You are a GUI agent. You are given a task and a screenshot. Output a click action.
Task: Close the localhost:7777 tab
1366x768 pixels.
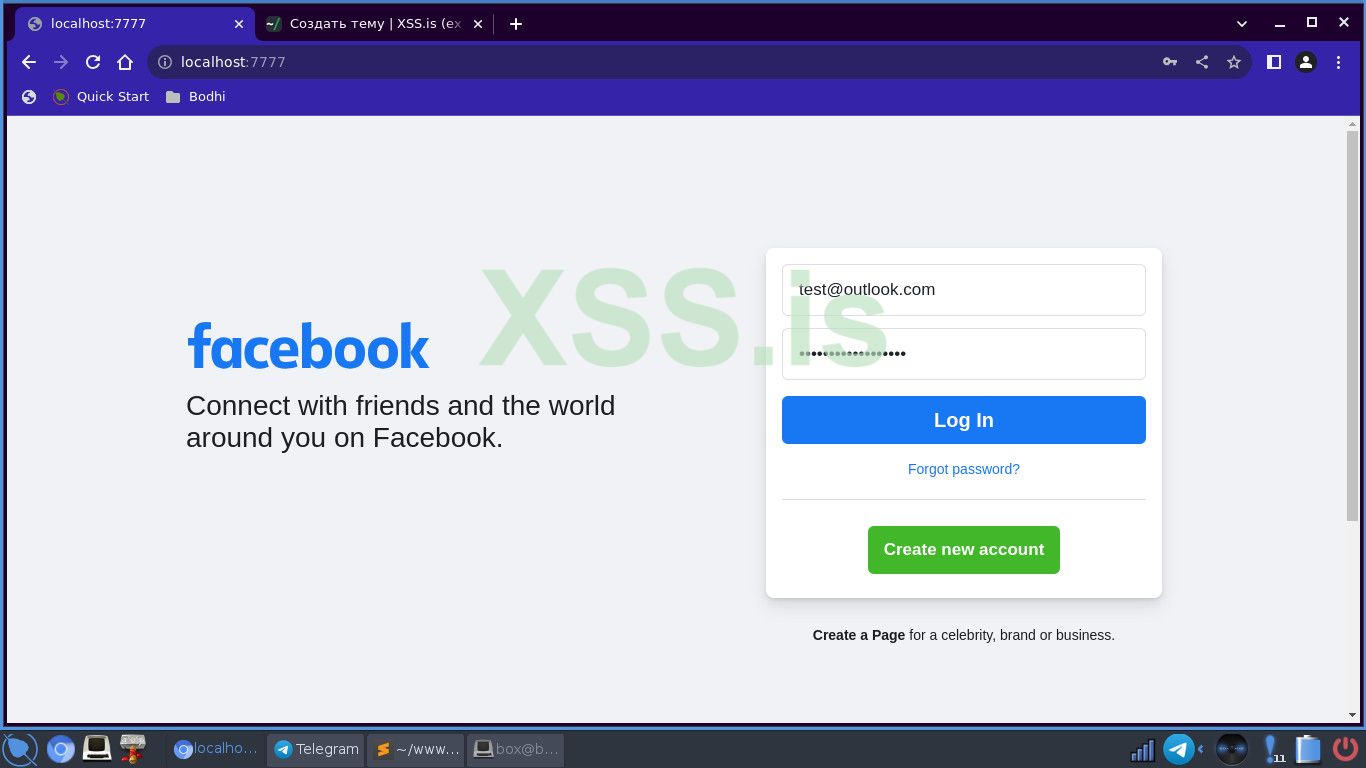click(238, 24)
